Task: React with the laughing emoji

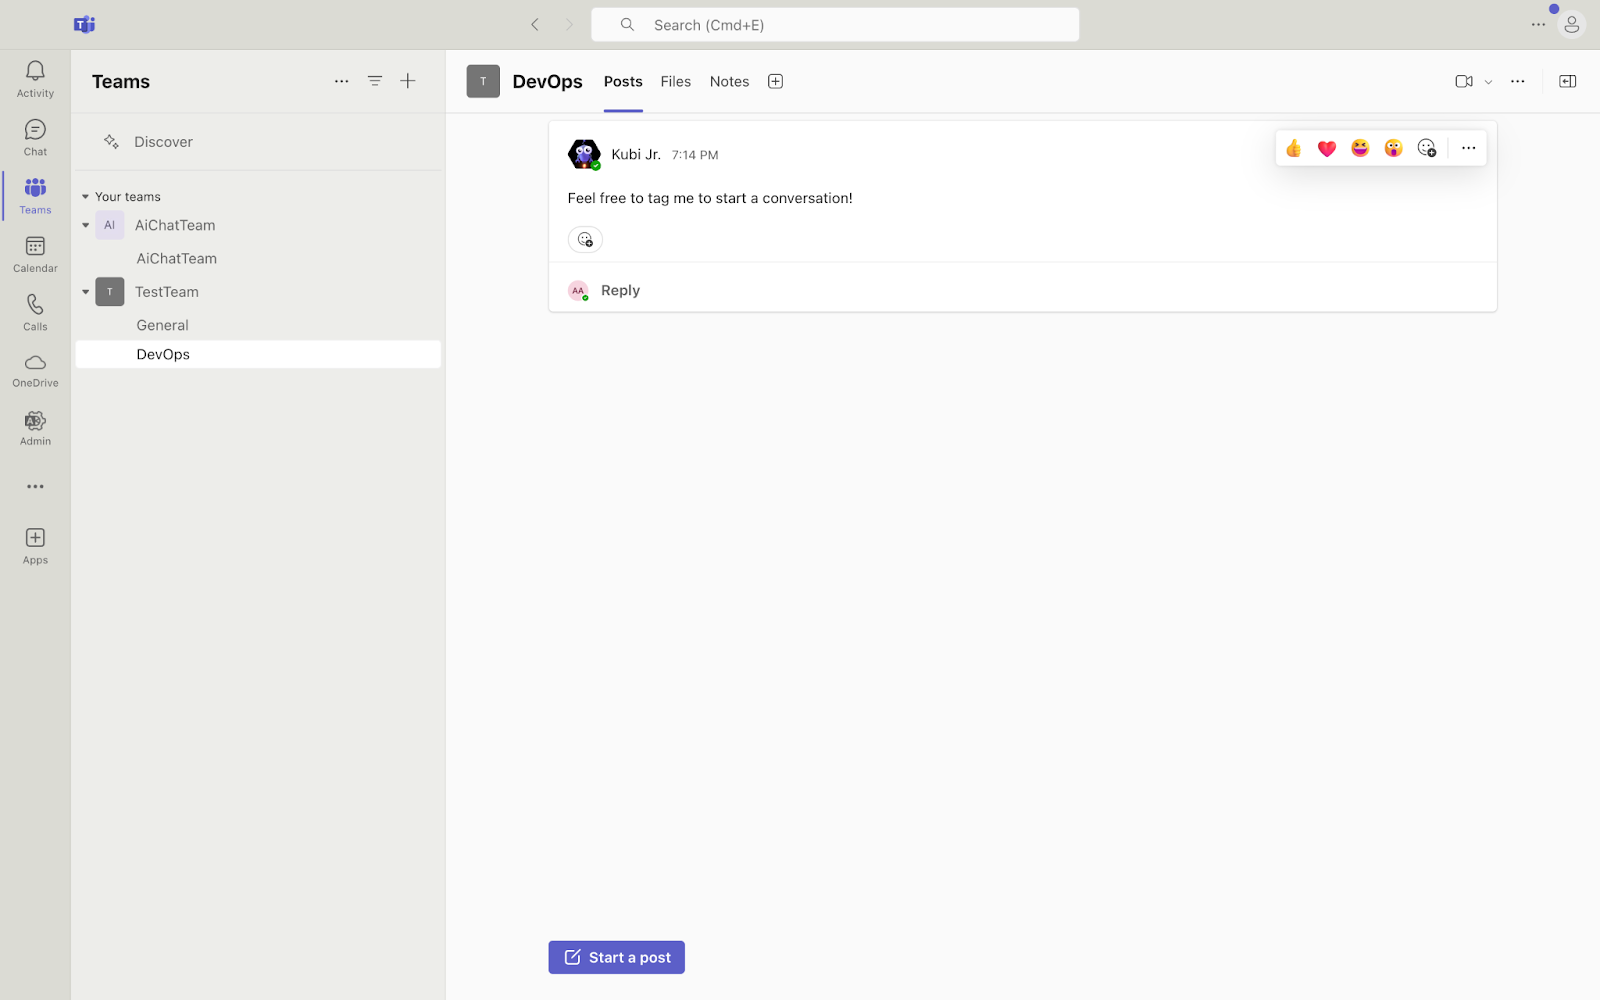Action: [1360, 148]
